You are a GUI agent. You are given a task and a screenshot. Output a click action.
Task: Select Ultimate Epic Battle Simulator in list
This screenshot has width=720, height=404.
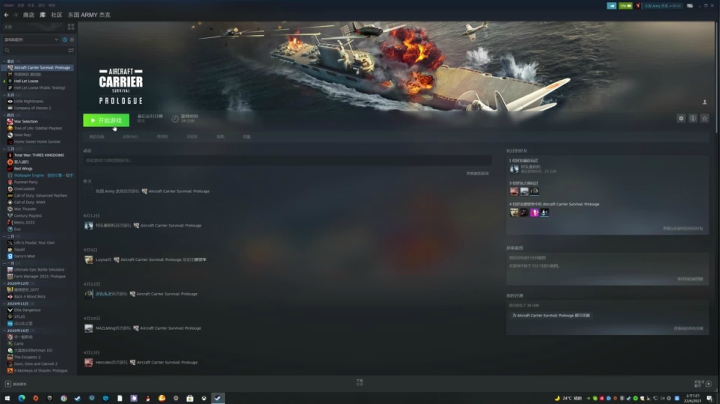(x=39, y=269)
